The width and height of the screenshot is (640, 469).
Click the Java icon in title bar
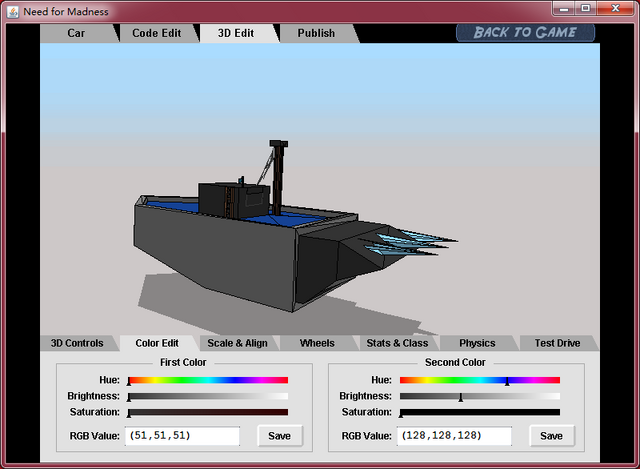click(x=13, y=11)
